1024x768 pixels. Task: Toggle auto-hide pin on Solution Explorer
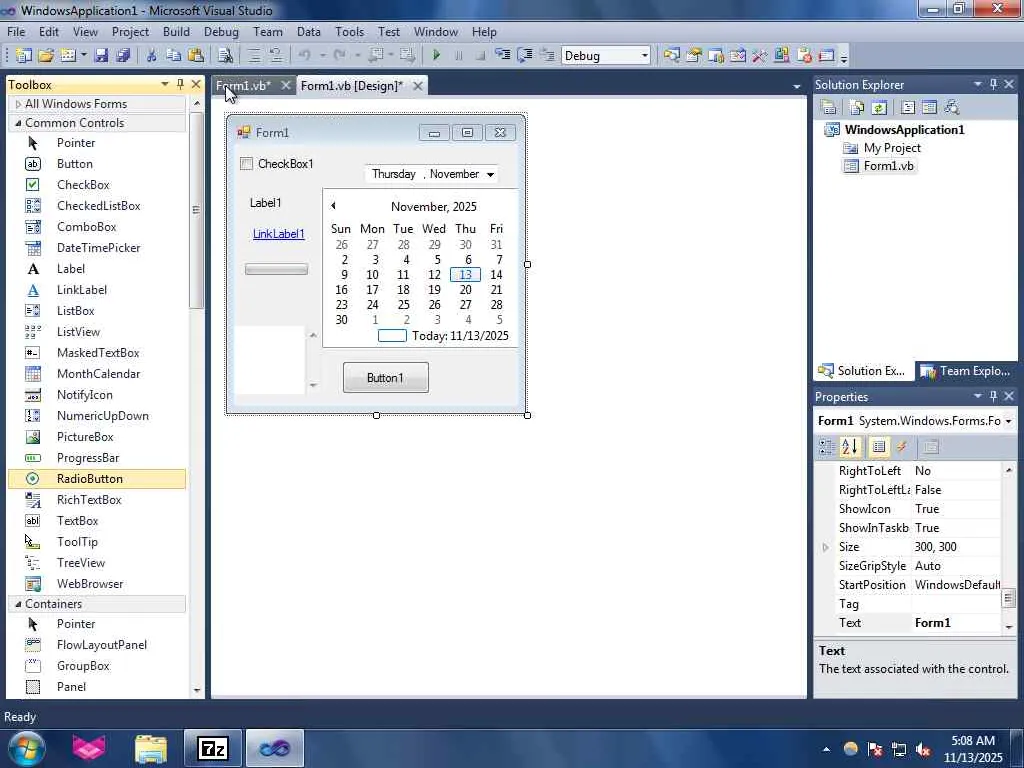993,84
